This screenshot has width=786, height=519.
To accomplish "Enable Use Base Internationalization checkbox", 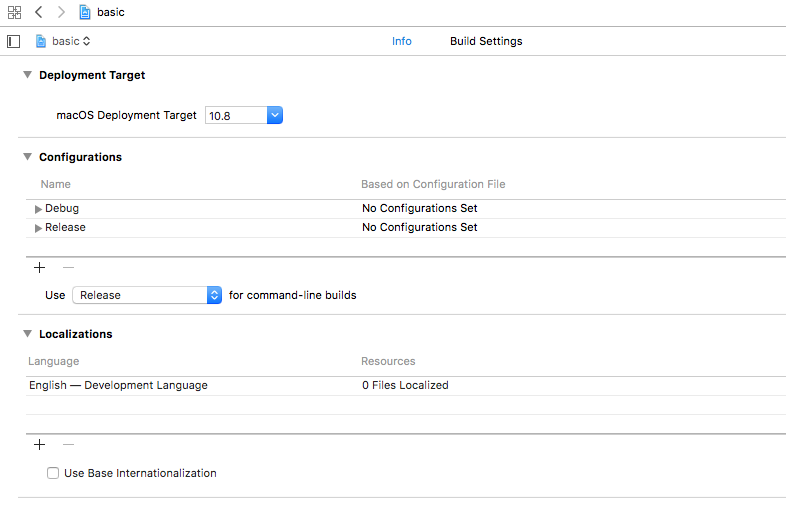I will pyautogui.click(x=53, y=473).
